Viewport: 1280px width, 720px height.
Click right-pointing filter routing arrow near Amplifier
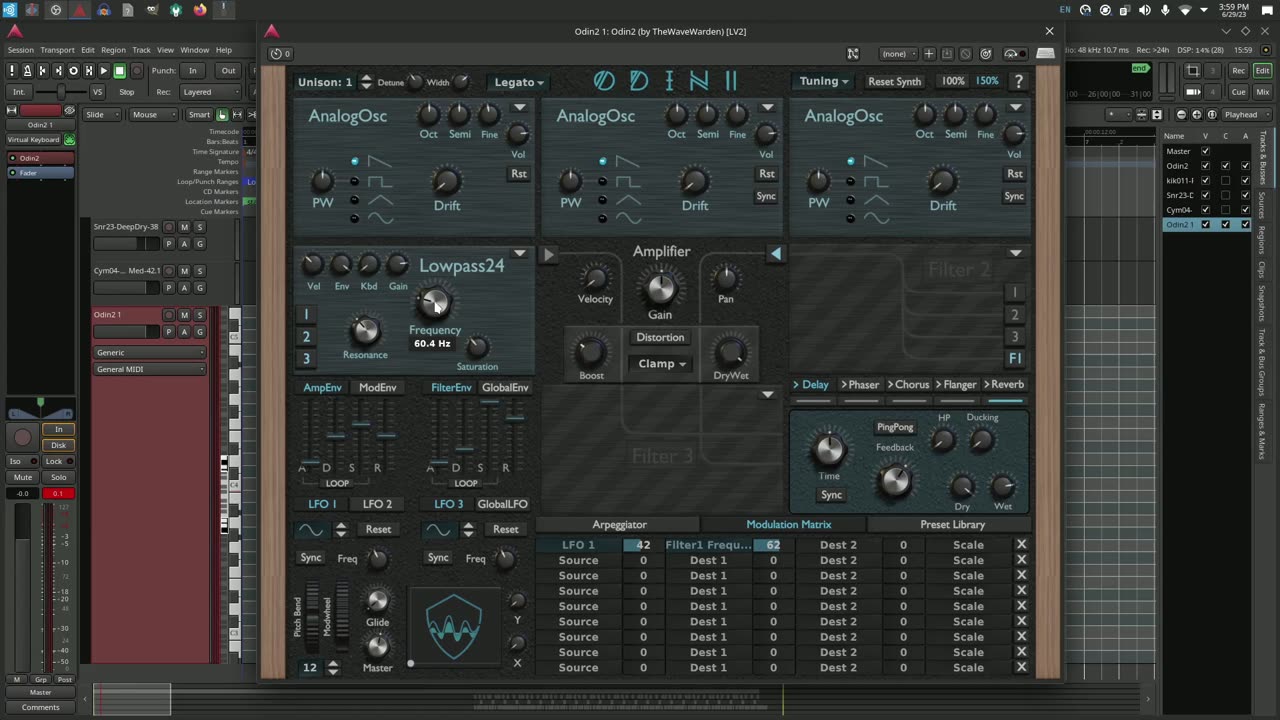(548, 254)
